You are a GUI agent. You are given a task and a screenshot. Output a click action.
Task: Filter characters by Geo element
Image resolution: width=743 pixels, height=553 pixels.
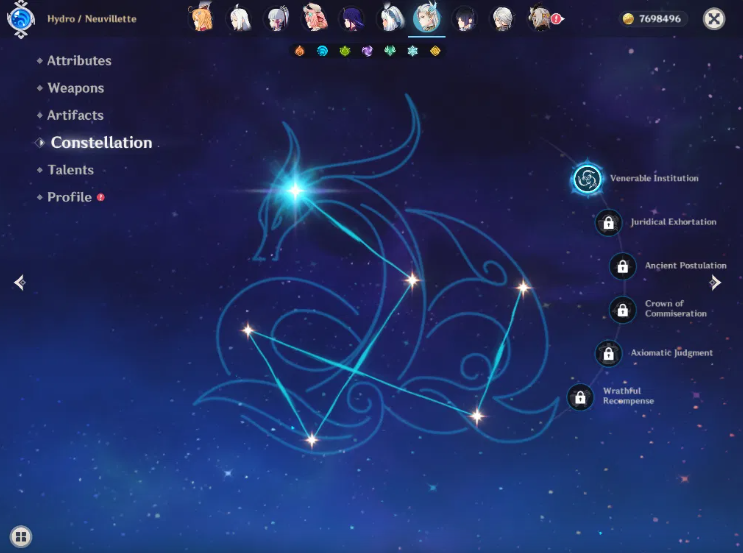pyautogui.click(x=435, y=51)
